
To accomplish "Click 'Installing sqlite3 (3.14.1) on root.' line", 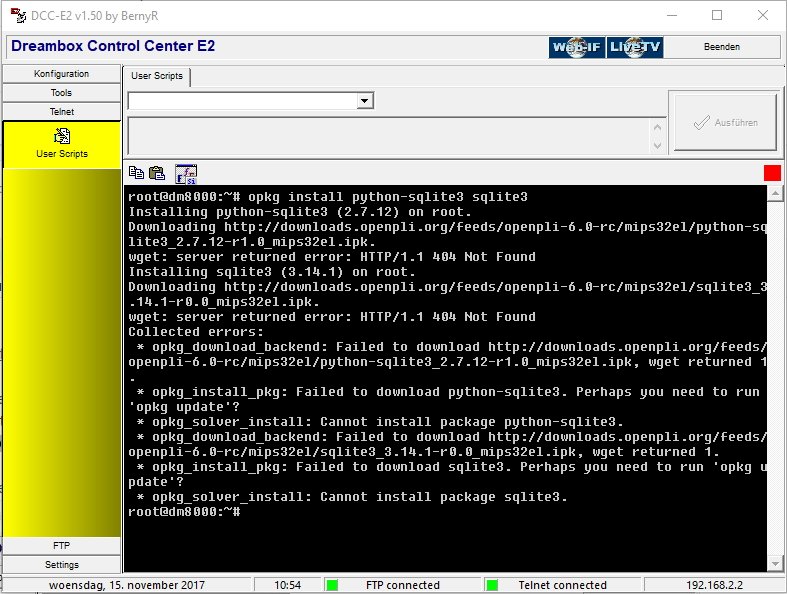I will (272, 272).
